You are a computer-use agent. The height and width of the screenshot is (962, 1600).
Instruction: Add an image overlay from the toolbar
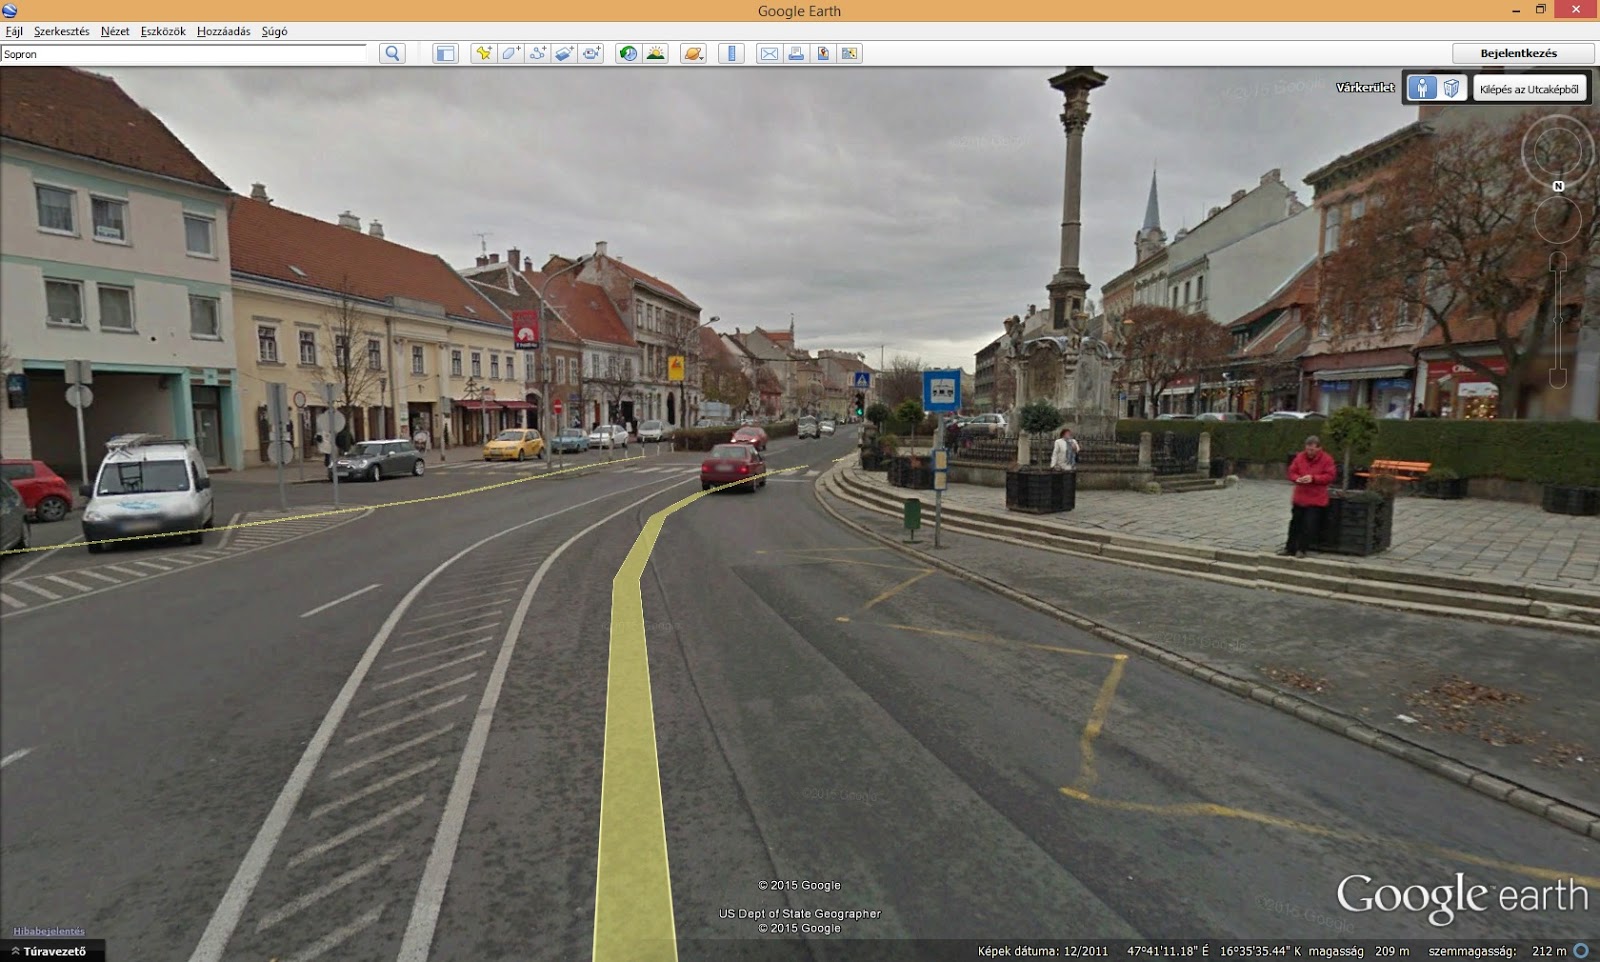click(564, 54)
